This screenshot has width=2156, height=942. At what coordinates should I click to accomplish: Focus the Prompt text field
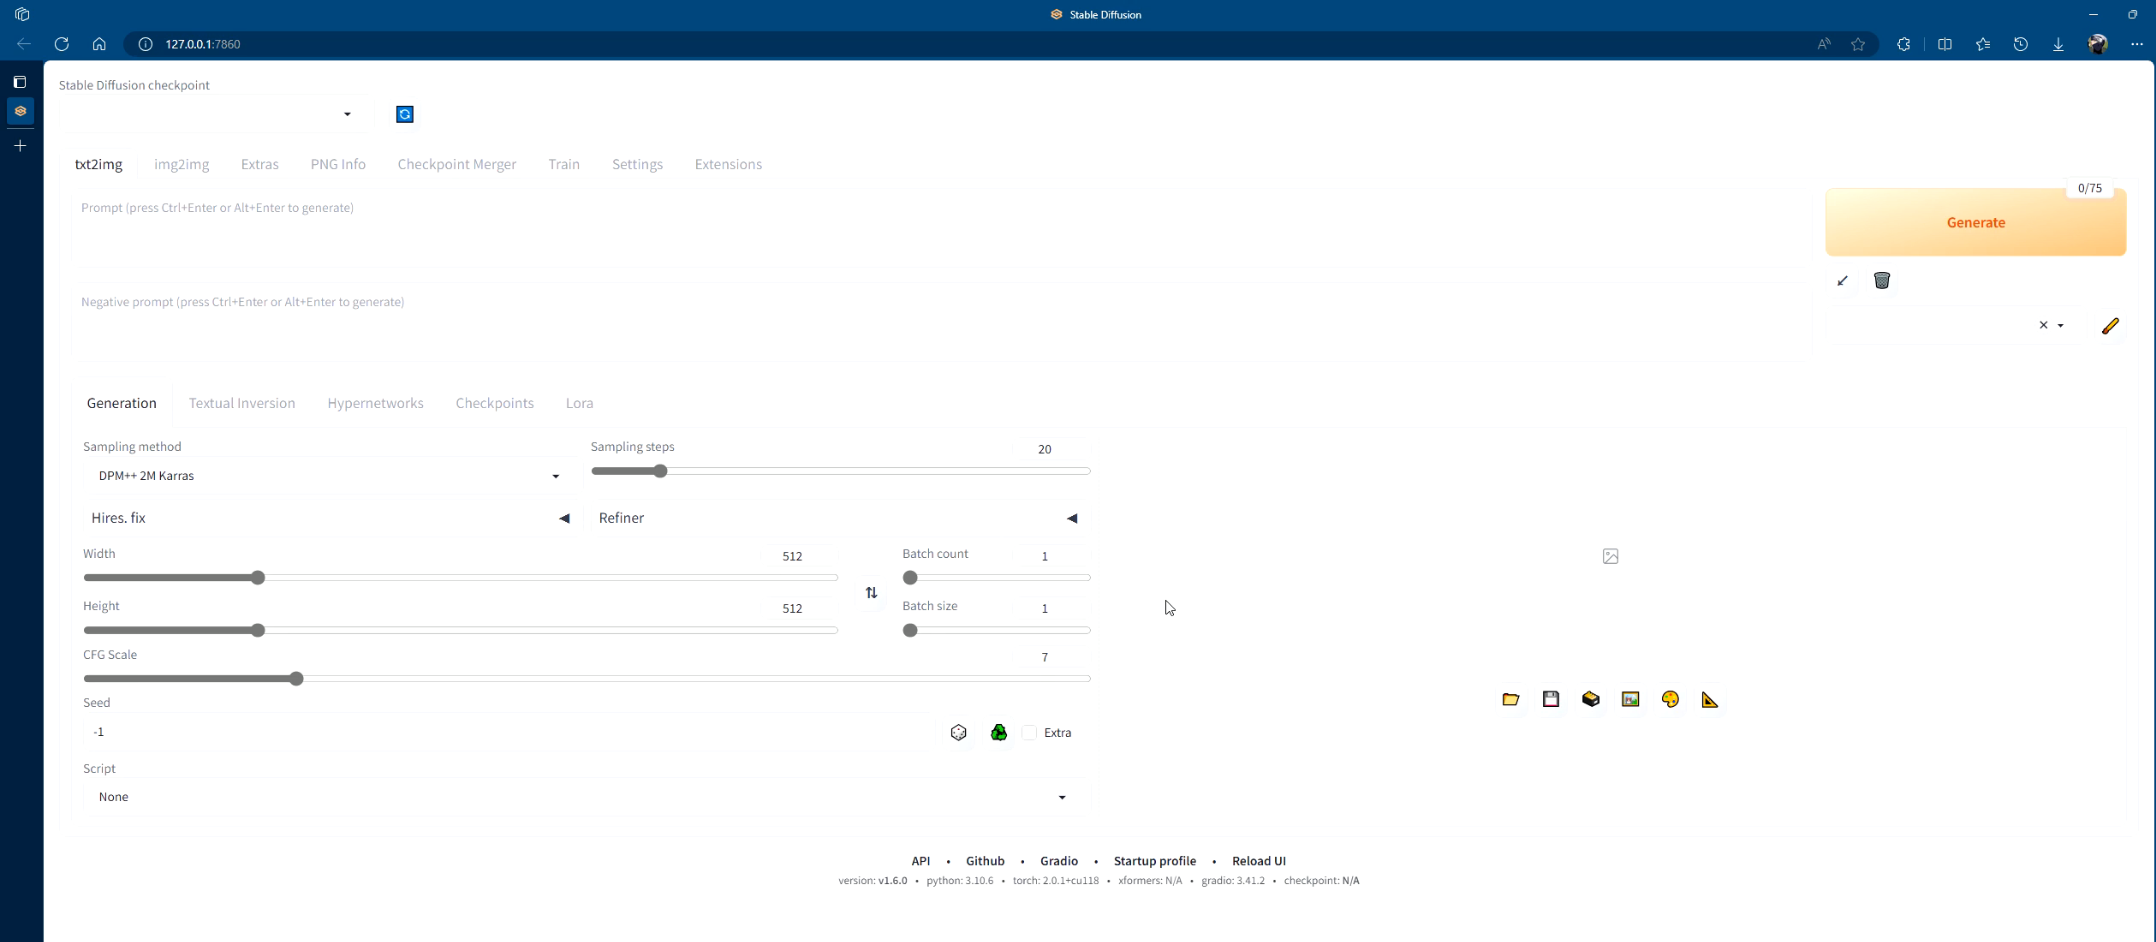[x=940, y=230]
